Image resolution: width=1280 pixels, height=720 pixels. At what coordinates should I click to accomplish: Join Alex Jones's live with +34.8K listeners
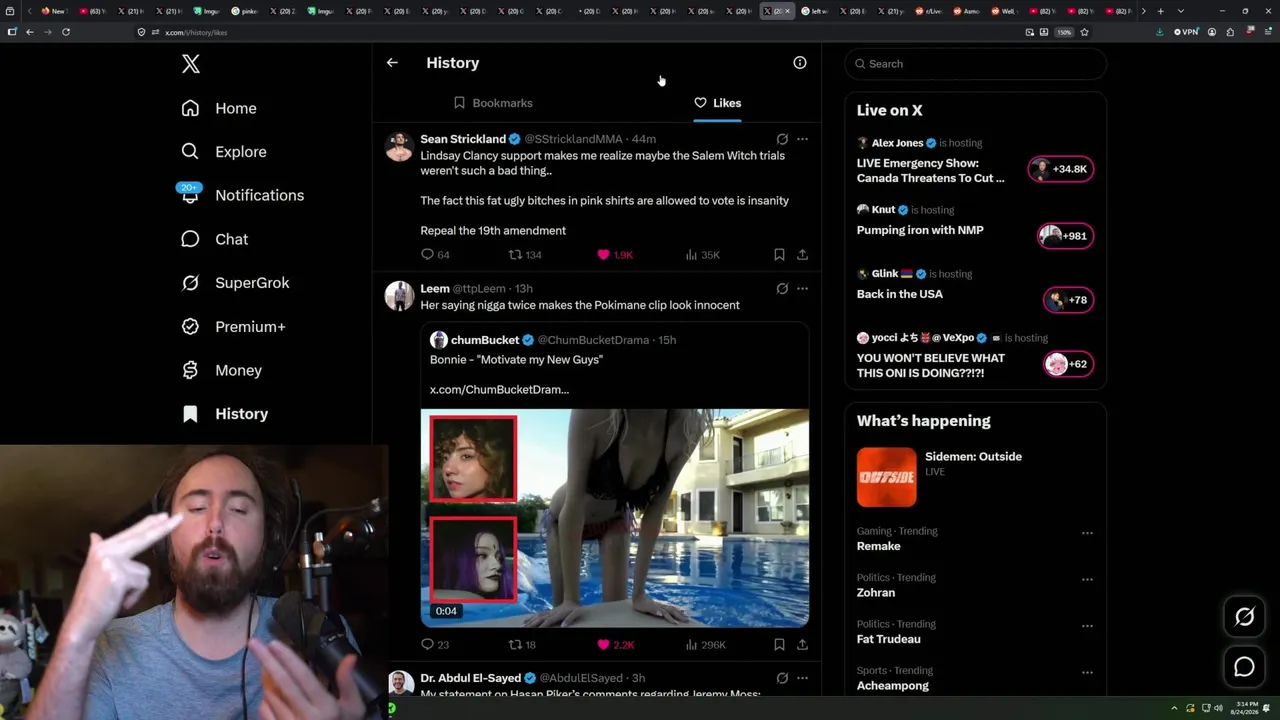tap(1061, 169)
